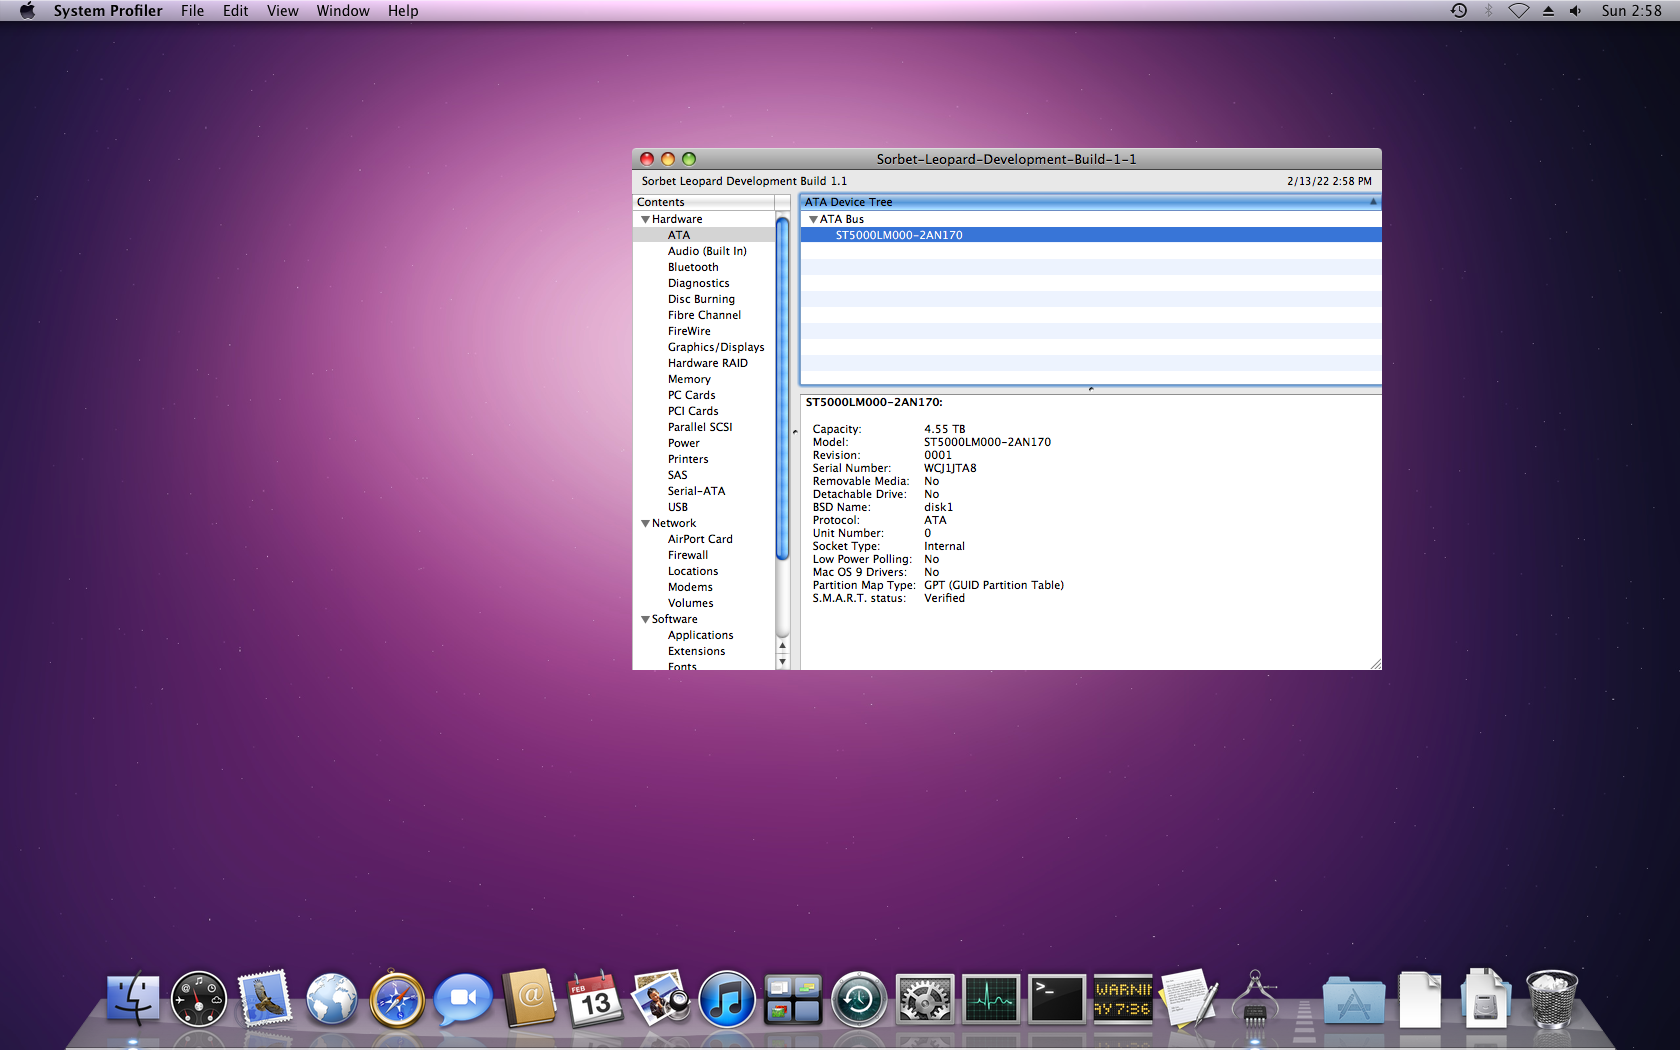Select Audio (Built In) in sidebar

tap(707, 251)
